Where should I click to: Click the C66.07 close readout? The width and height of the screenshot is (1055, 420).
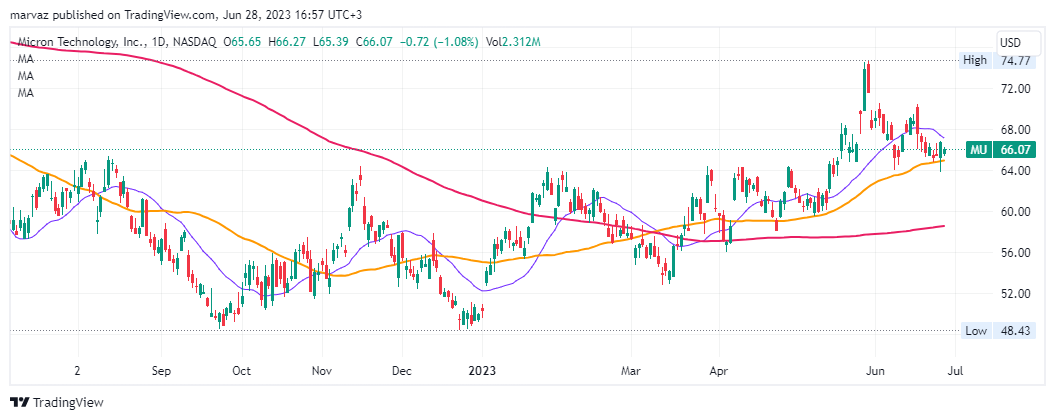pos(374,42)
